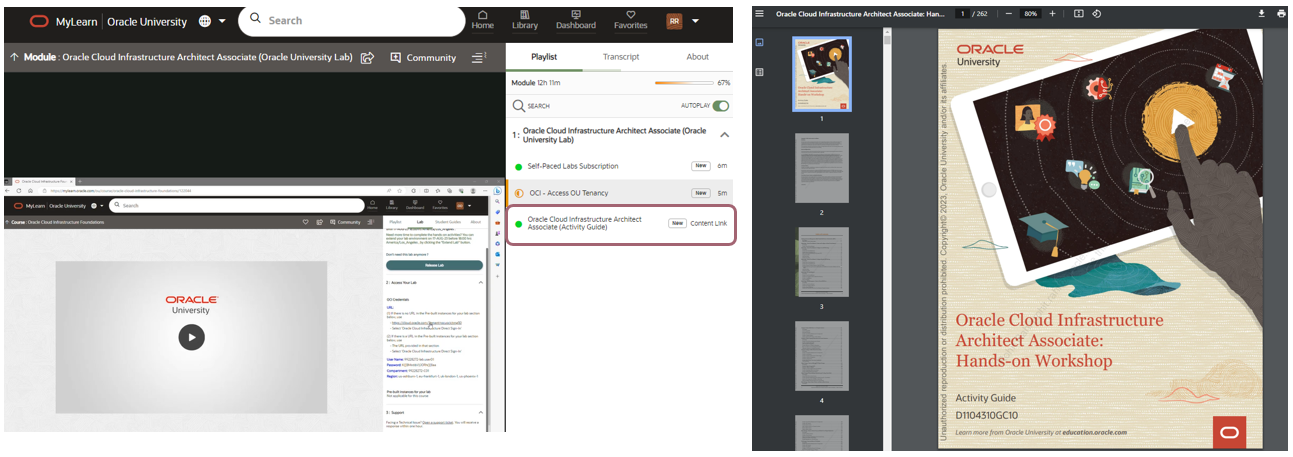Click back arrow in embedded browser
This screenshot has width=1293, height=457.
pyautogui.click(x=8, y=190)
